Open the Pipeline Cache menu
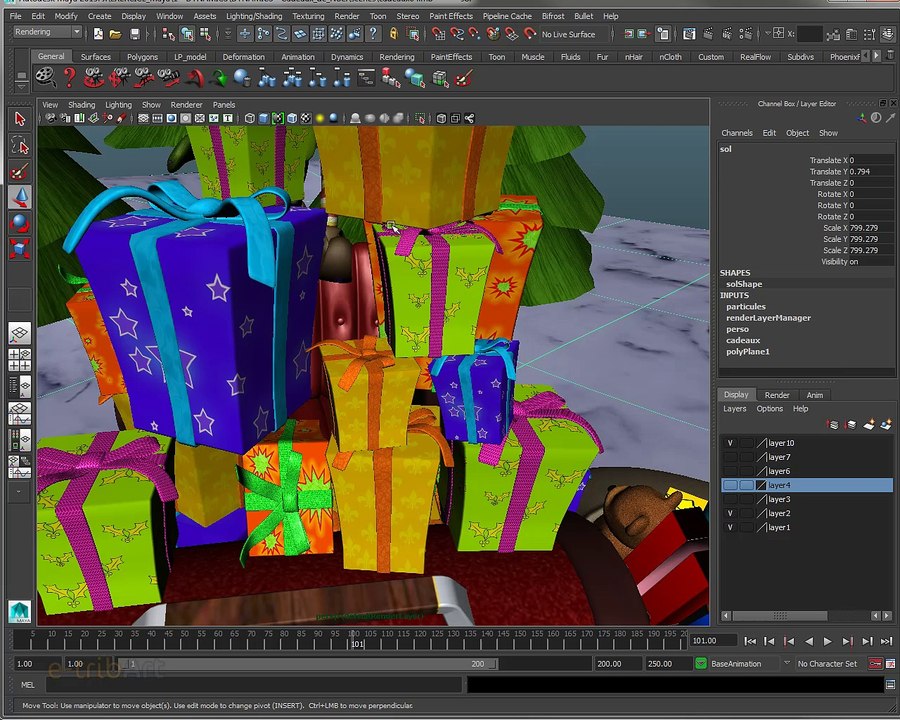900x720 pixels. tap(507, 16)
